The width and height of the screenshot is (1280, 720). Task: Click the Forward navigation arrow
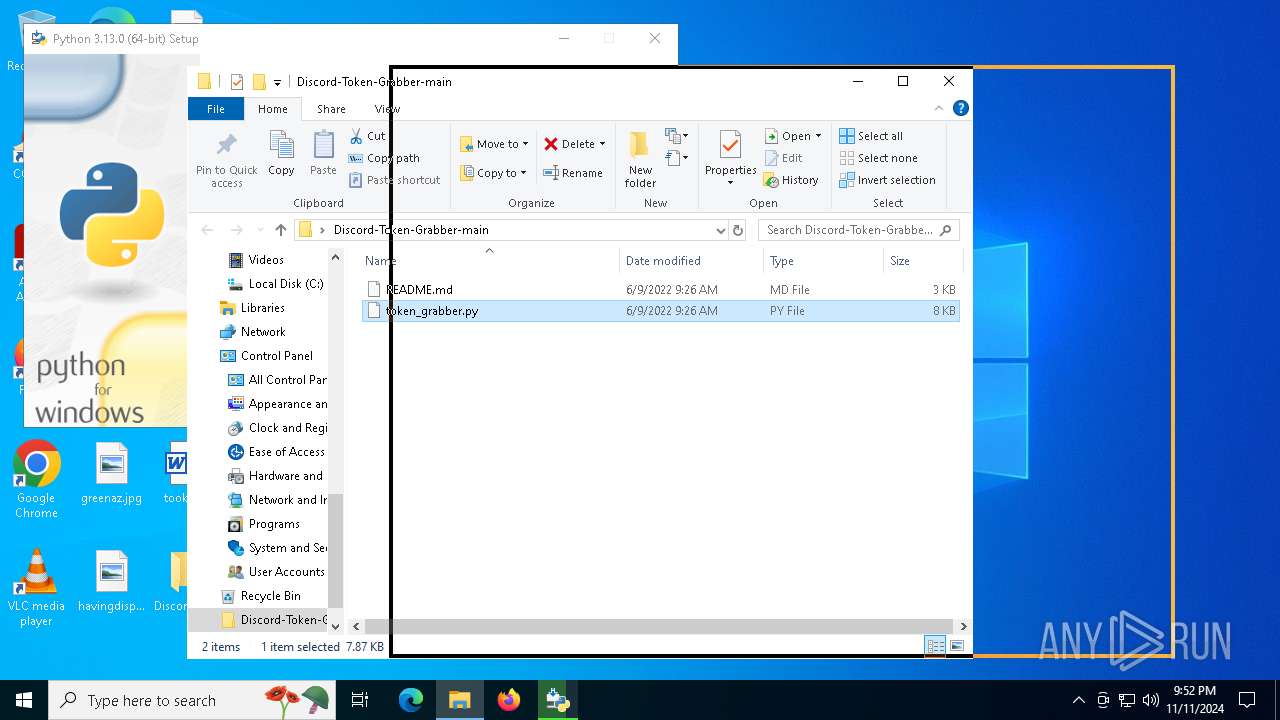point(237,230)
